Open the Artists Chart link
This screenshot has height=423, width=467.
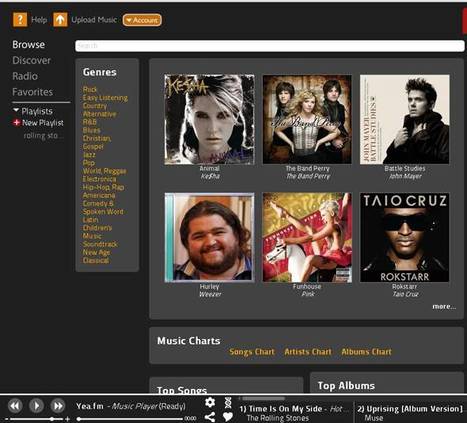tap(308, 352)
